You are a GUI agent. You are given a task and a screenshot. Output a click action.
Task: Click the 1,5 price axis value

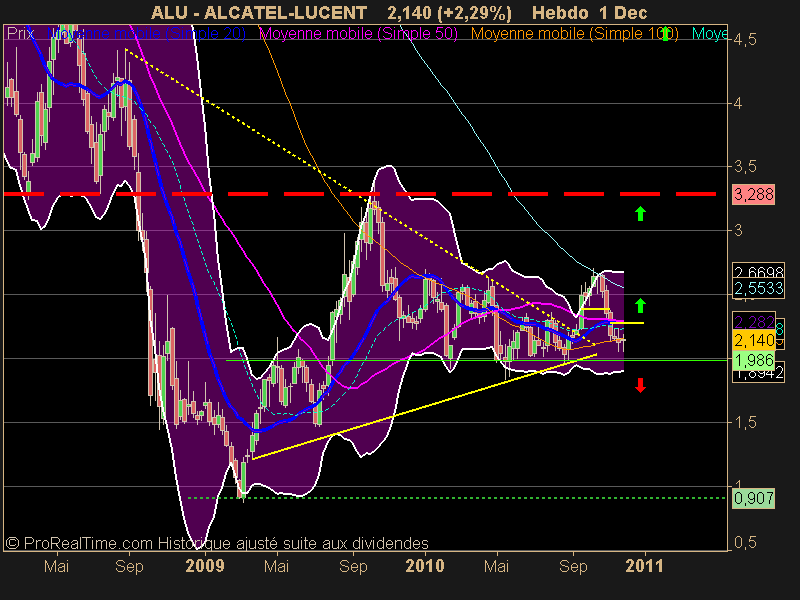pos(745,422)
